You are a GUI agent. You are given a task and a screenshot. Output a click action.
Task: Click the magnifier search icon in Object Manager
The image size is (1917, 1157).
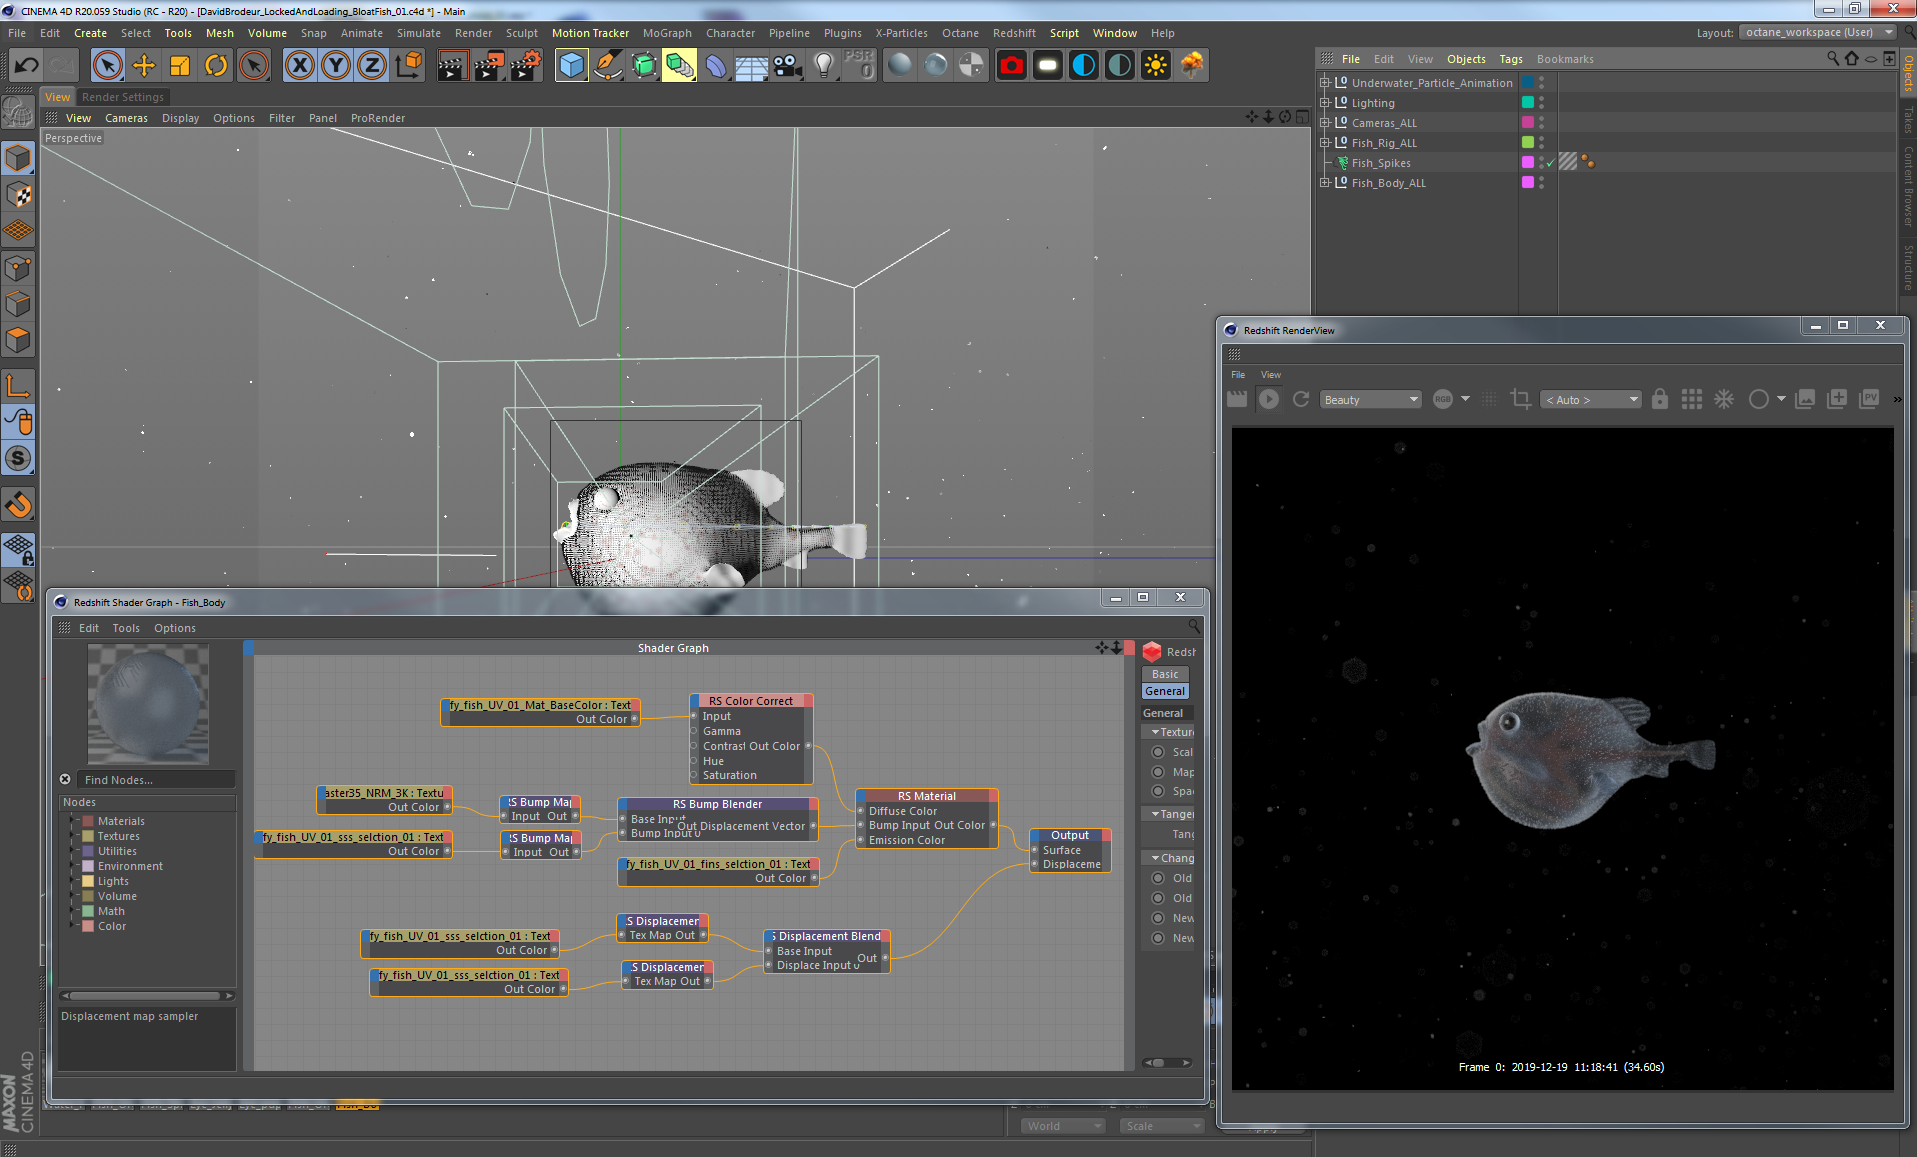coord(1832,58)
